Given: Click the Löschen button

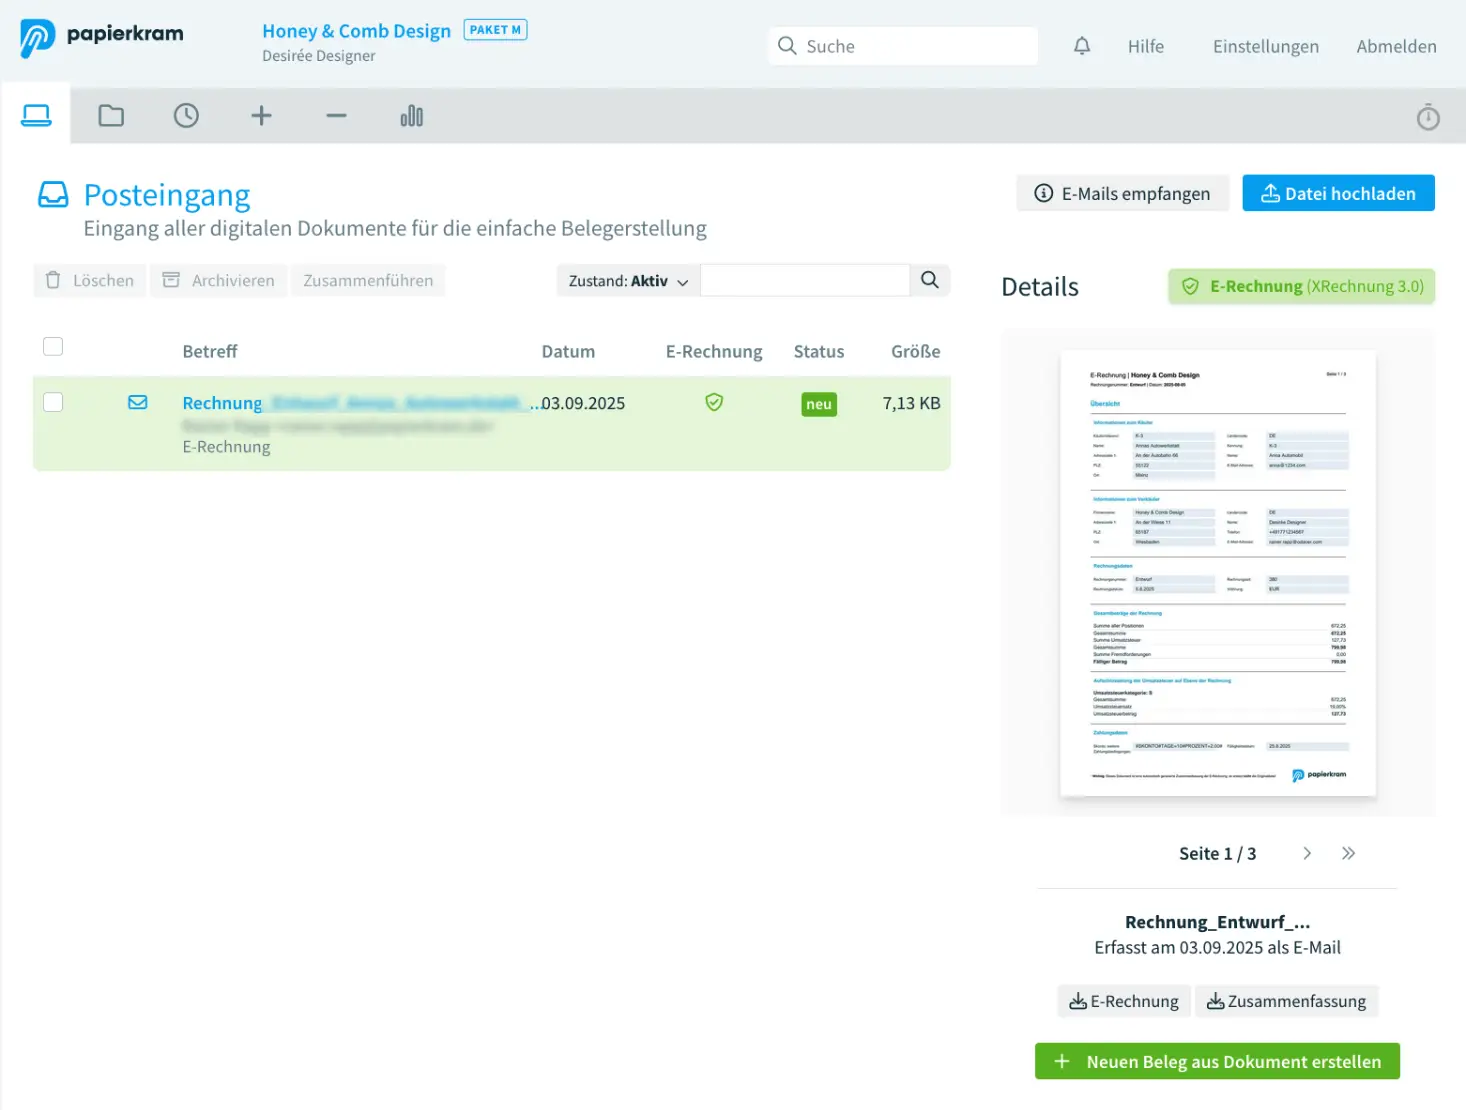Looking at the screenshot, I should (90, 281).
